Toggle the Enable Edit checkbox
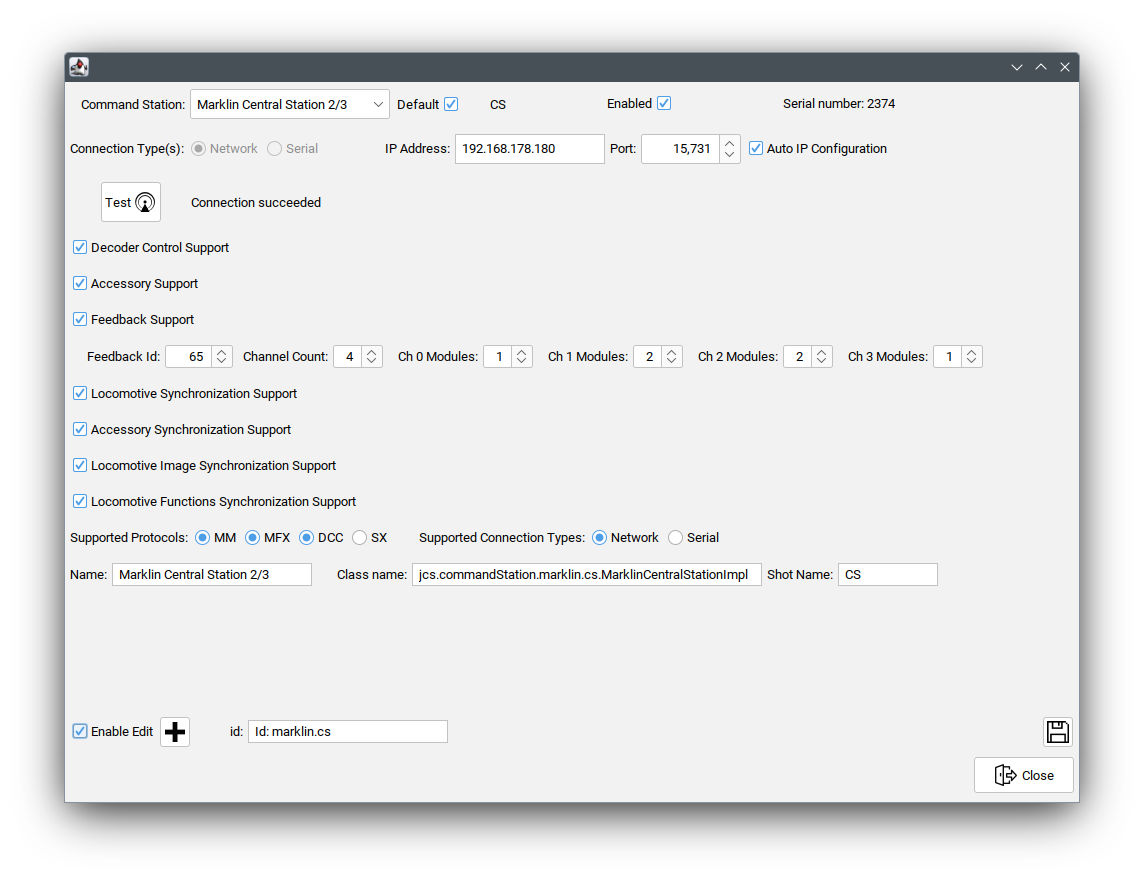 tap(80, 731)
